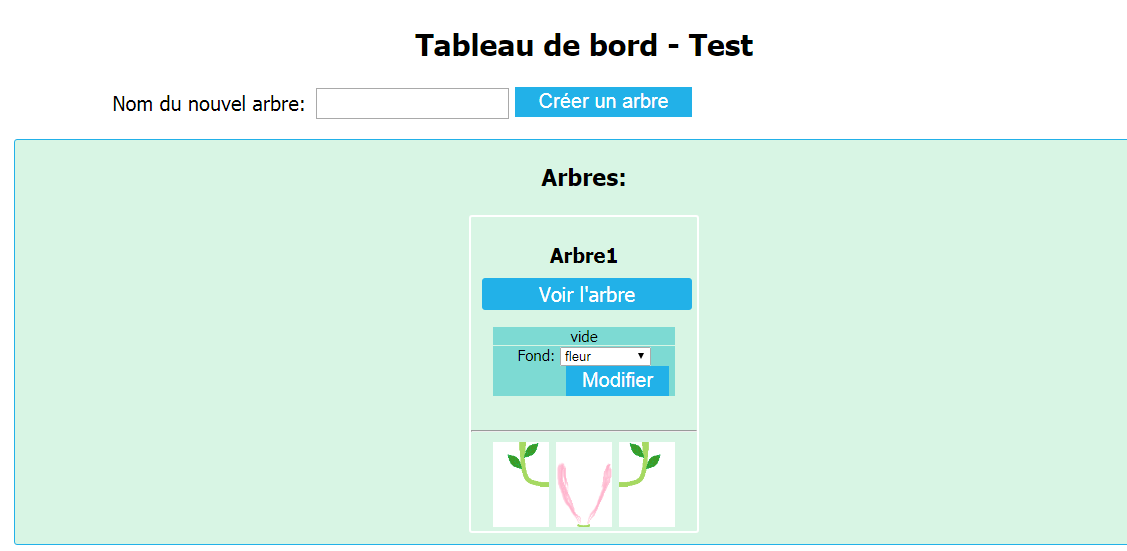Click the right green stem thumbnail
The height and width of the screenshot is (551, 1127).
[x=647, y=484]
